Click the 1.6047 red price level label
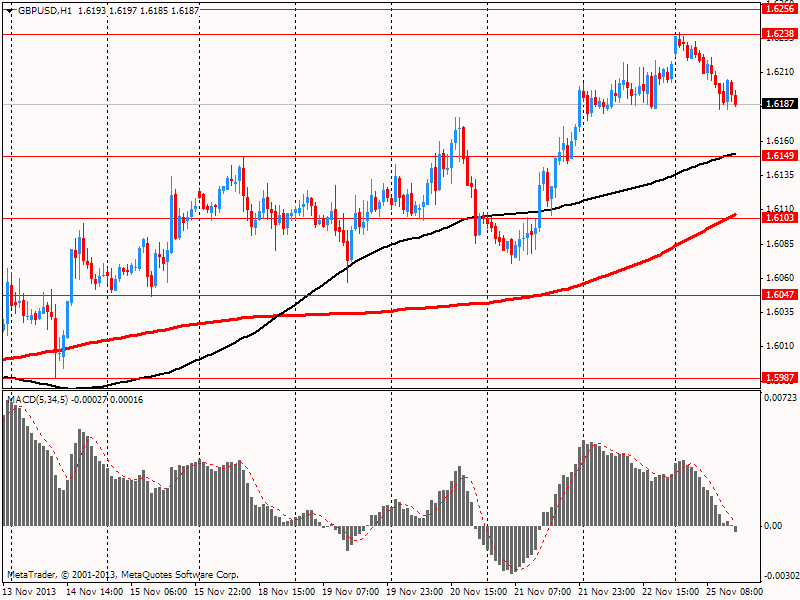Screen dimensions: 800x600 pyautogui.click(x=780, y=295)
